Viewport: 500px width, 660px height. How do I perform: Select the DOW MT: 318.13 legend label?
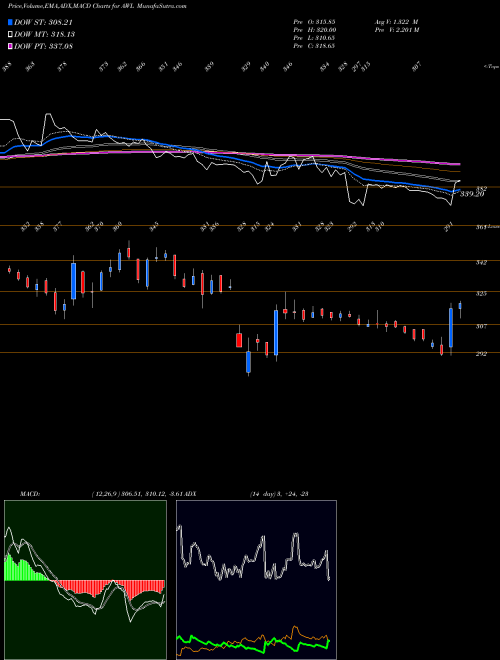[x=45, y=34]
